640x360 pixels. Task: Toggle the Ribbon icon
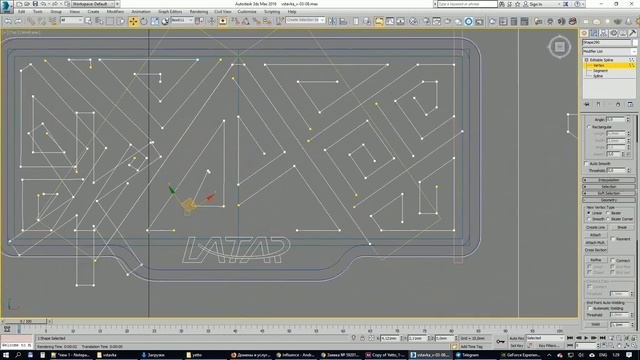tap(379, 21)
